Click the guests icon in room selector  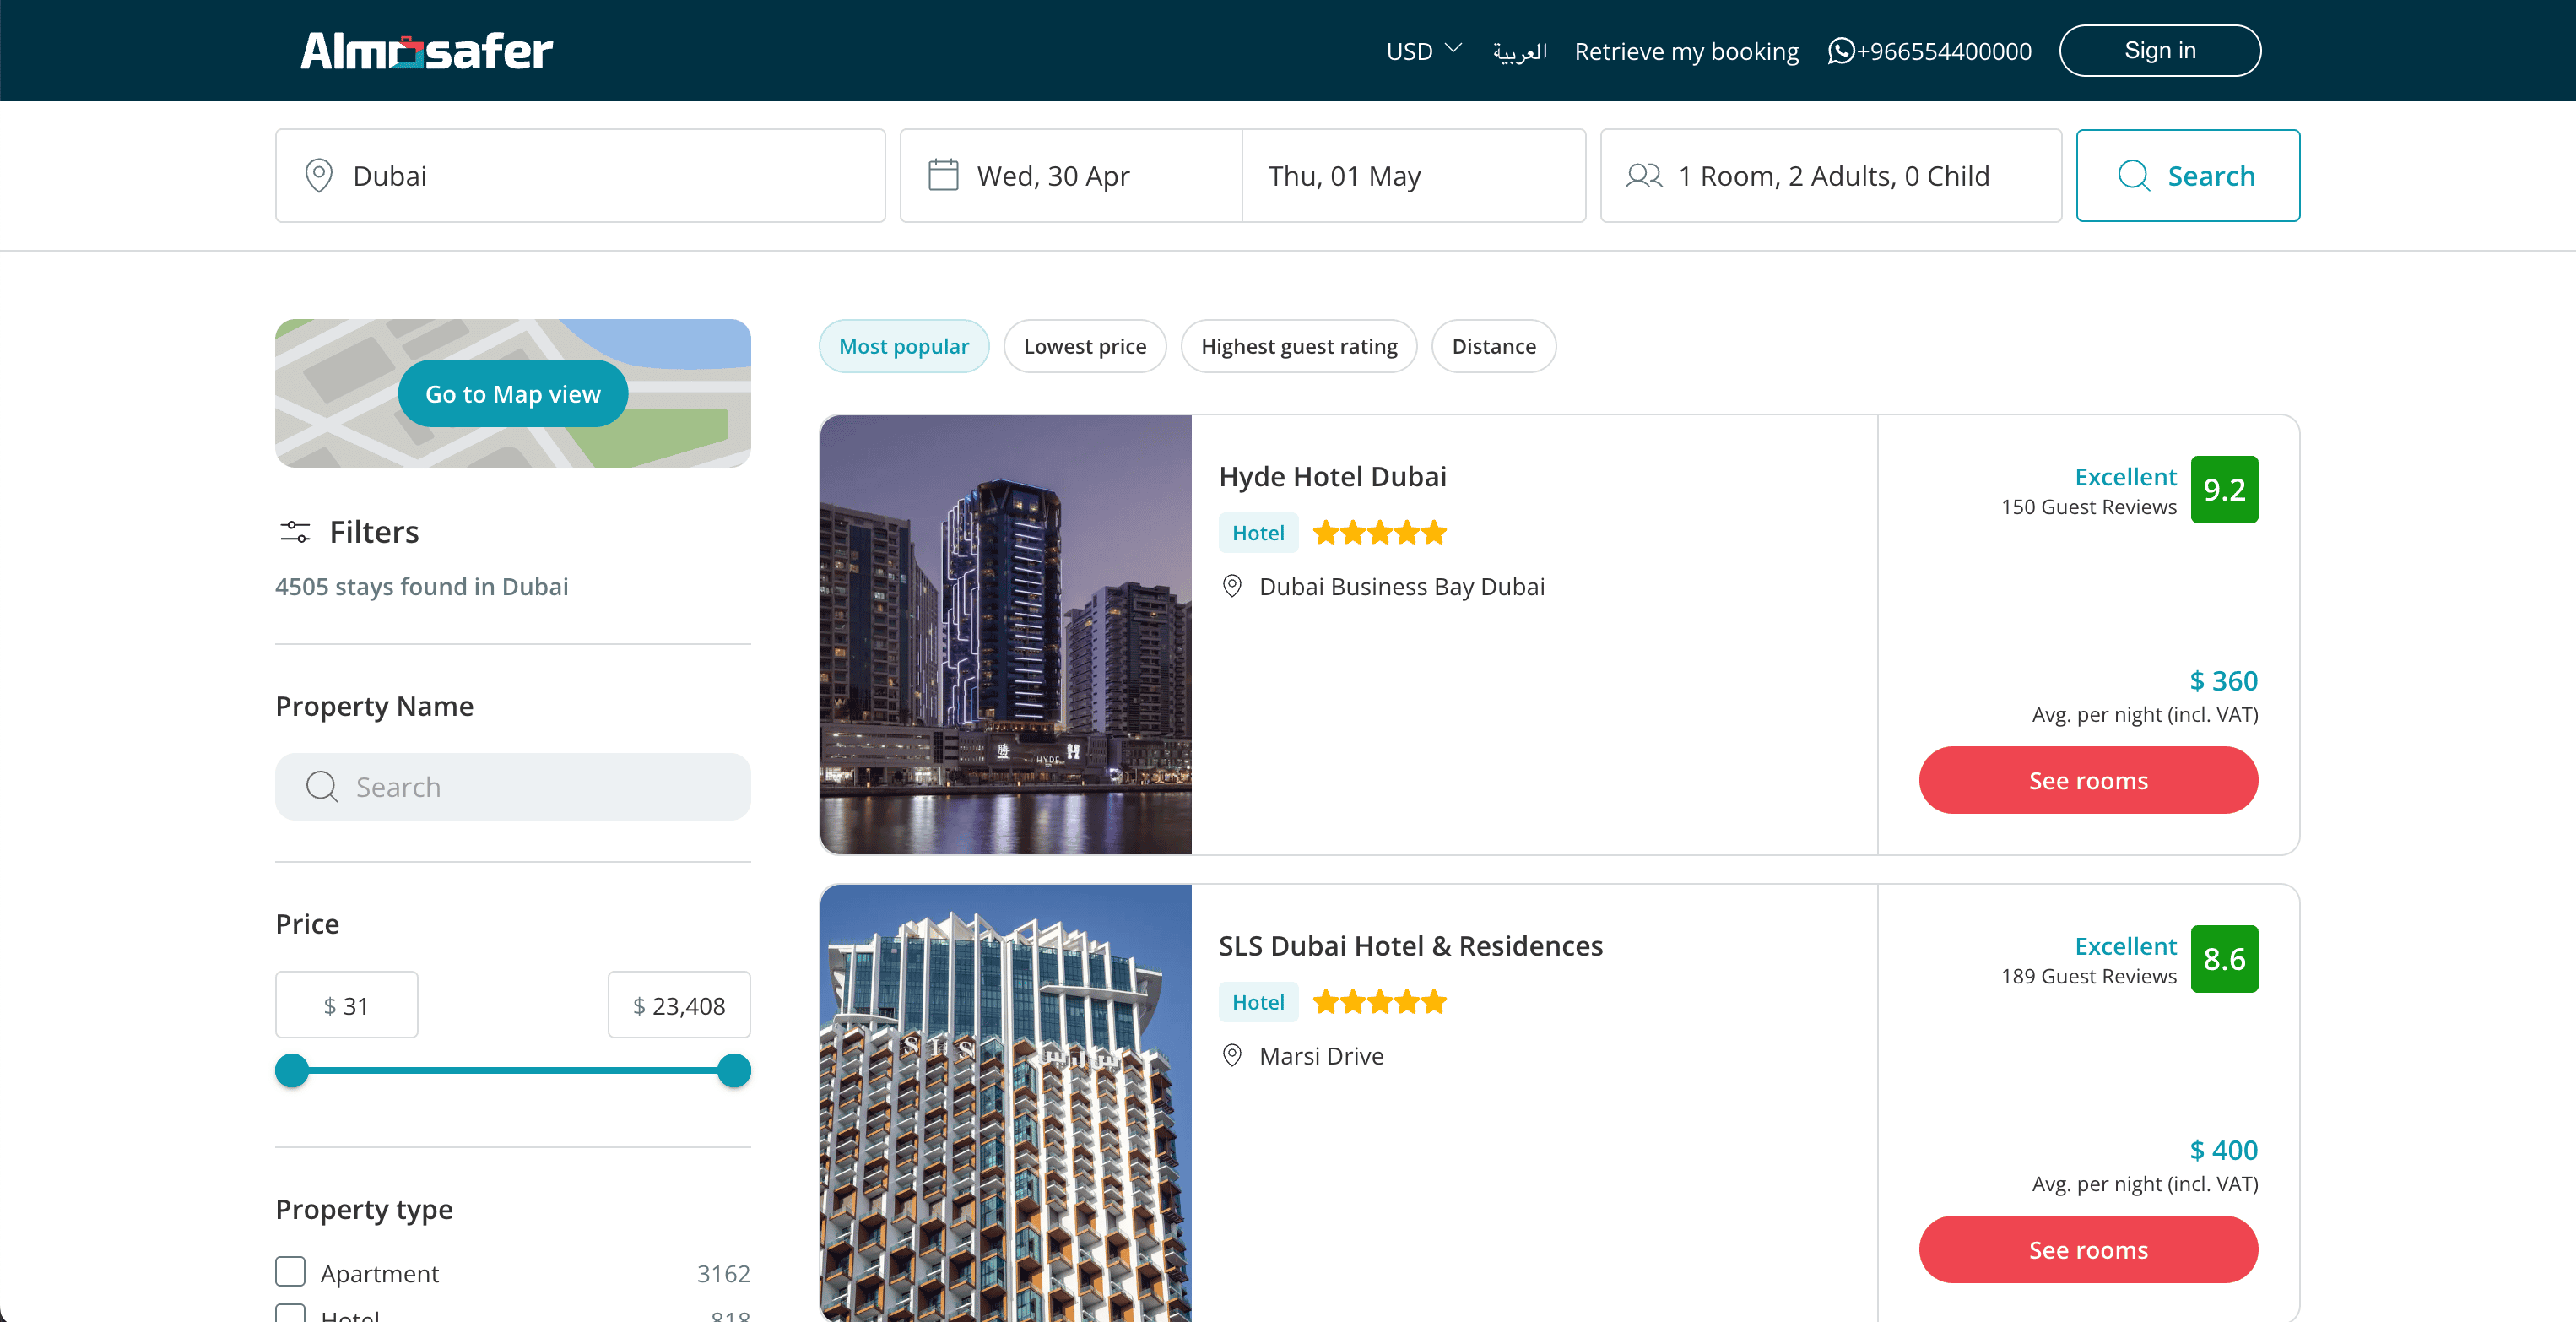tap(1643, 175)
